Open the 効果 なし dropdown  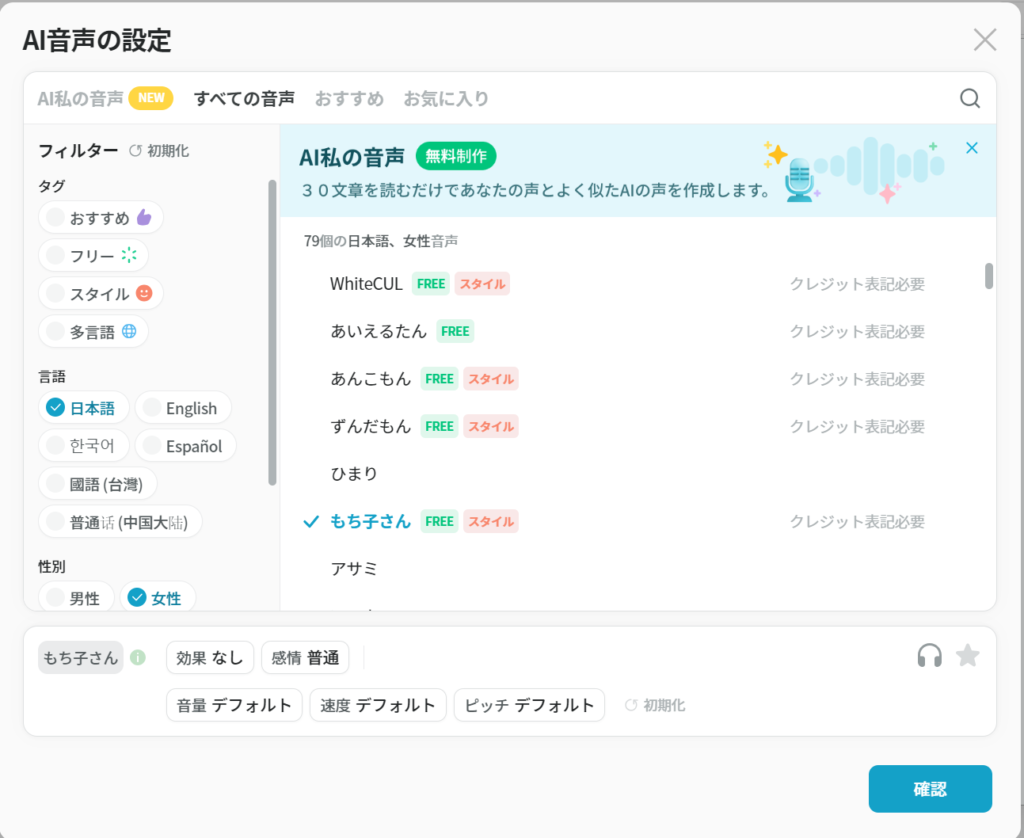(210, 658)
